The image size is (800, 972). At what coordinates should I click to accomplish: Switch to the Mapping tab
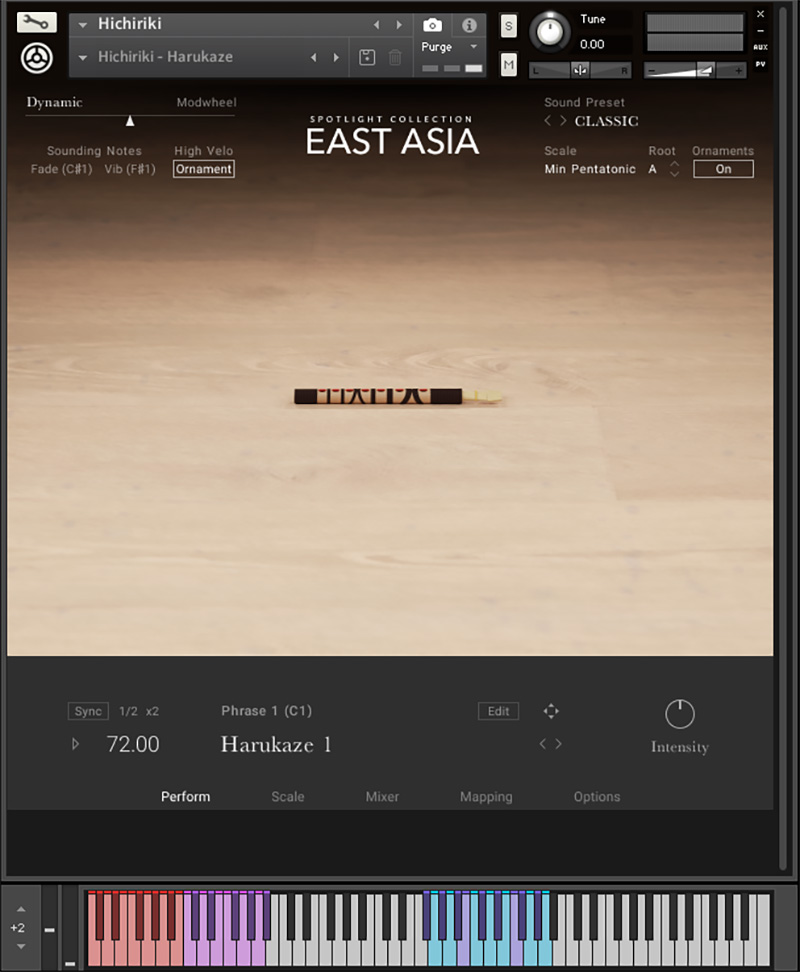pyautogui.click(x=486, y=797)
